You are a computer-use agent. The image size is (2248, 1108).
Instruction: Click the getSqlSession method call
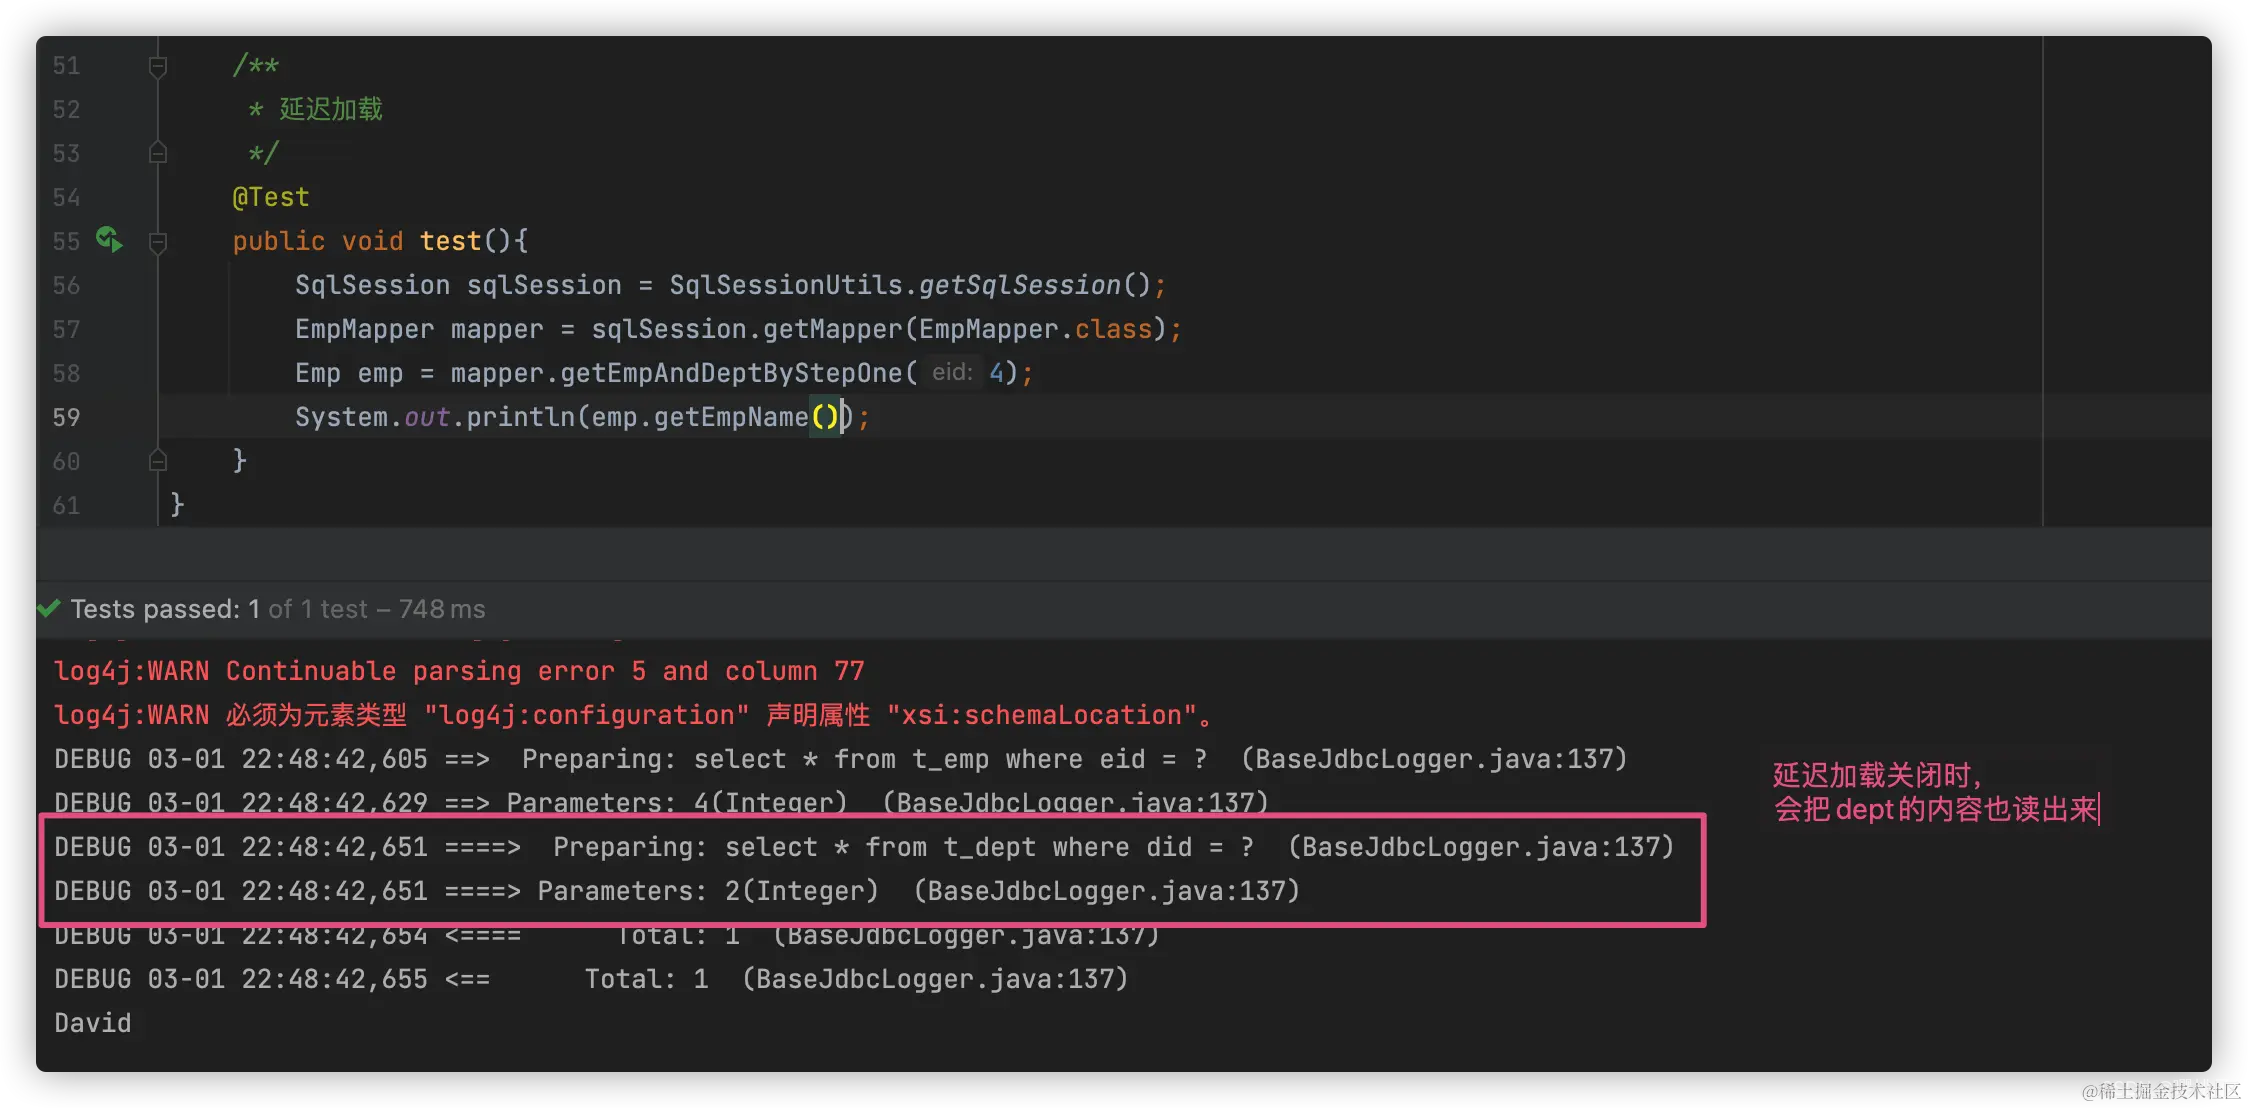click(x=1019, y=285)
